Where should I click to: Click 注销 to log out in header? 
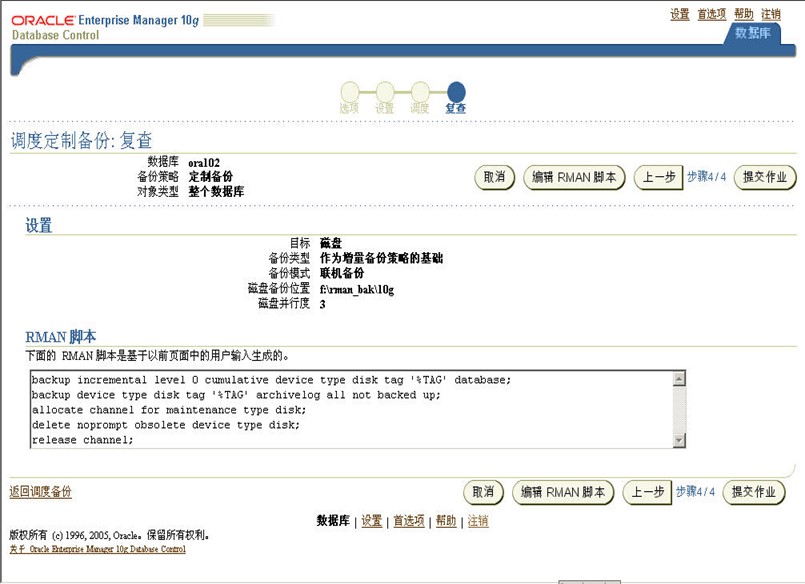(x=771, y=14)
